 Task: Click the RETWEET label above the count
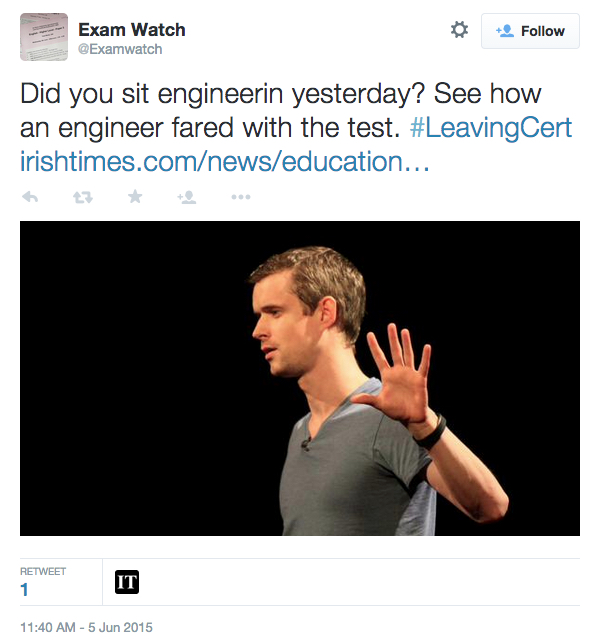(x=43, y=572)
